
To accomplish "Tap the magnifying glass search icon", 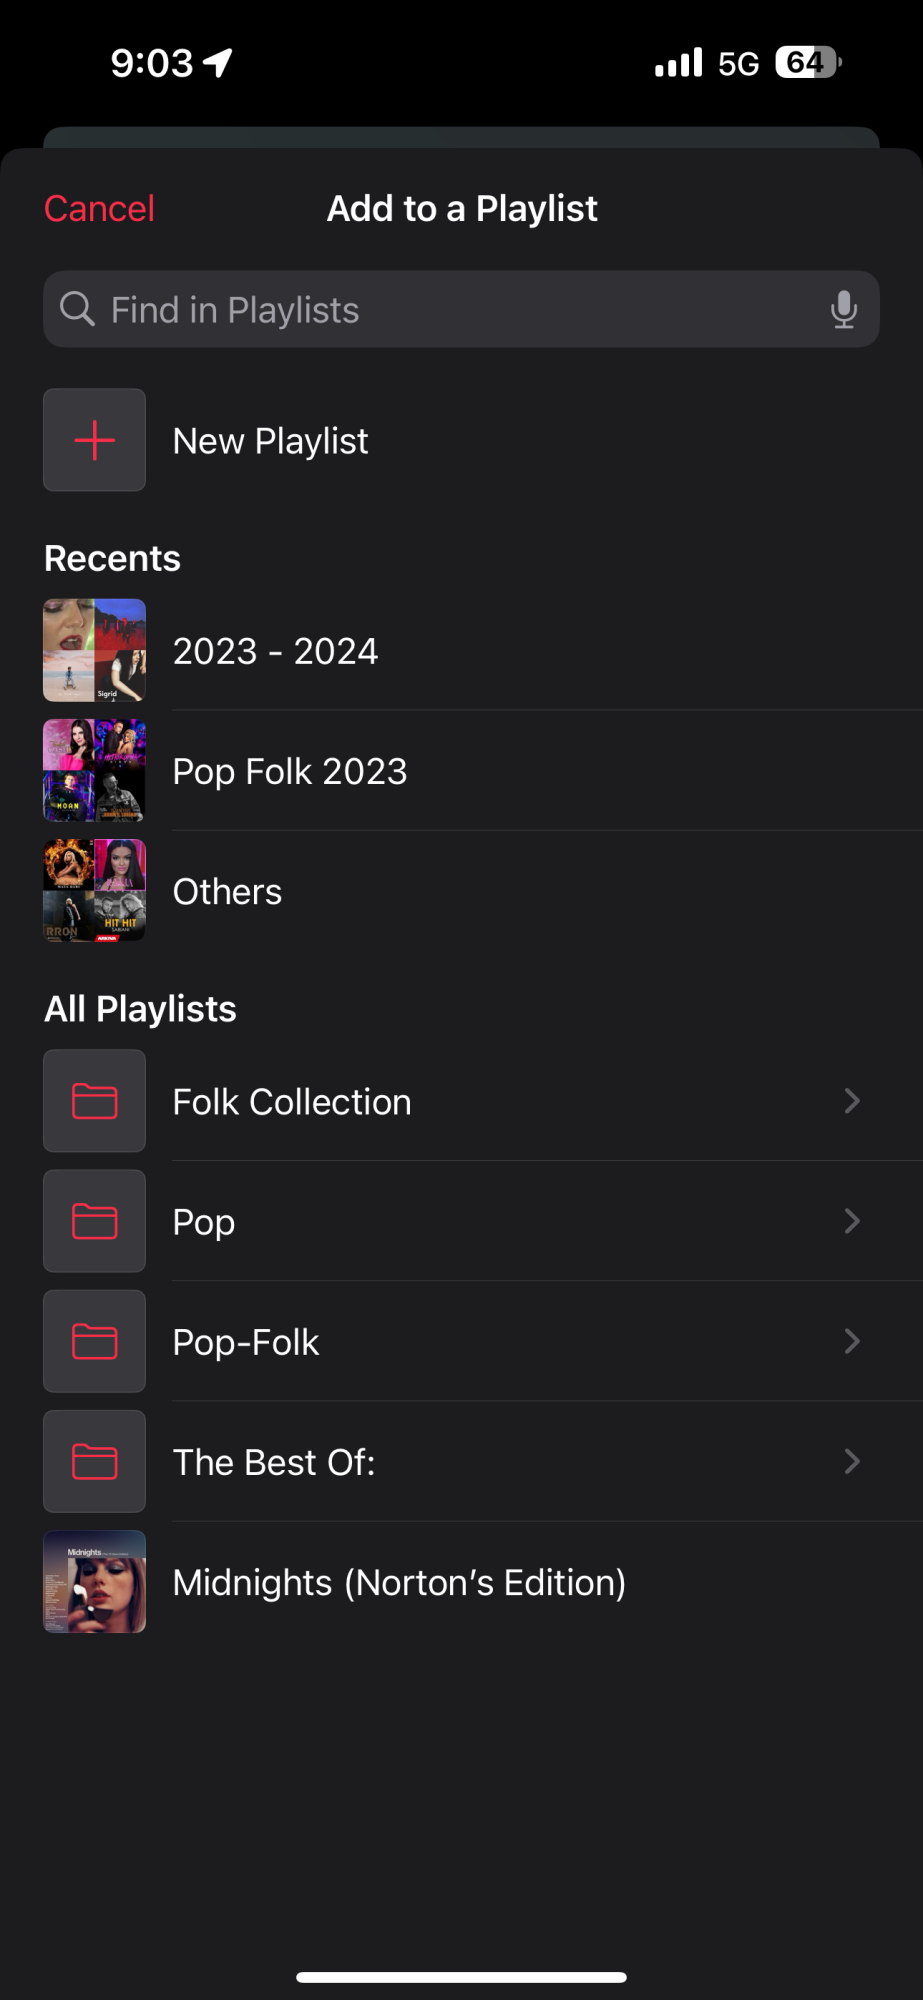I will [x=77, y=309].
